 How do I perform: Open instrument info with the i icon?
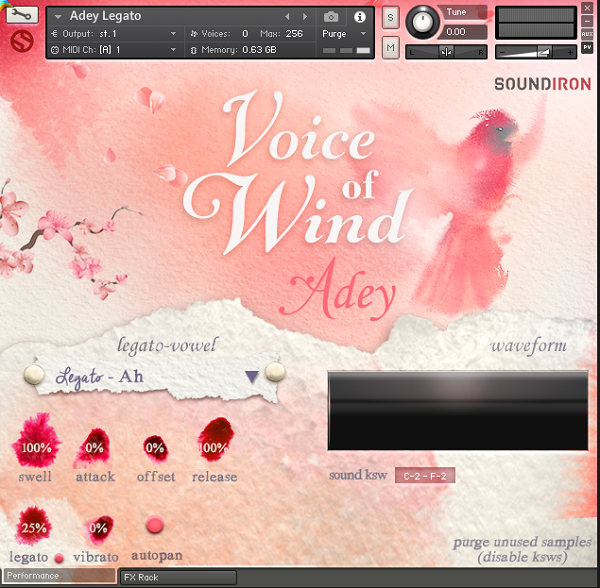tap(360, 17)
